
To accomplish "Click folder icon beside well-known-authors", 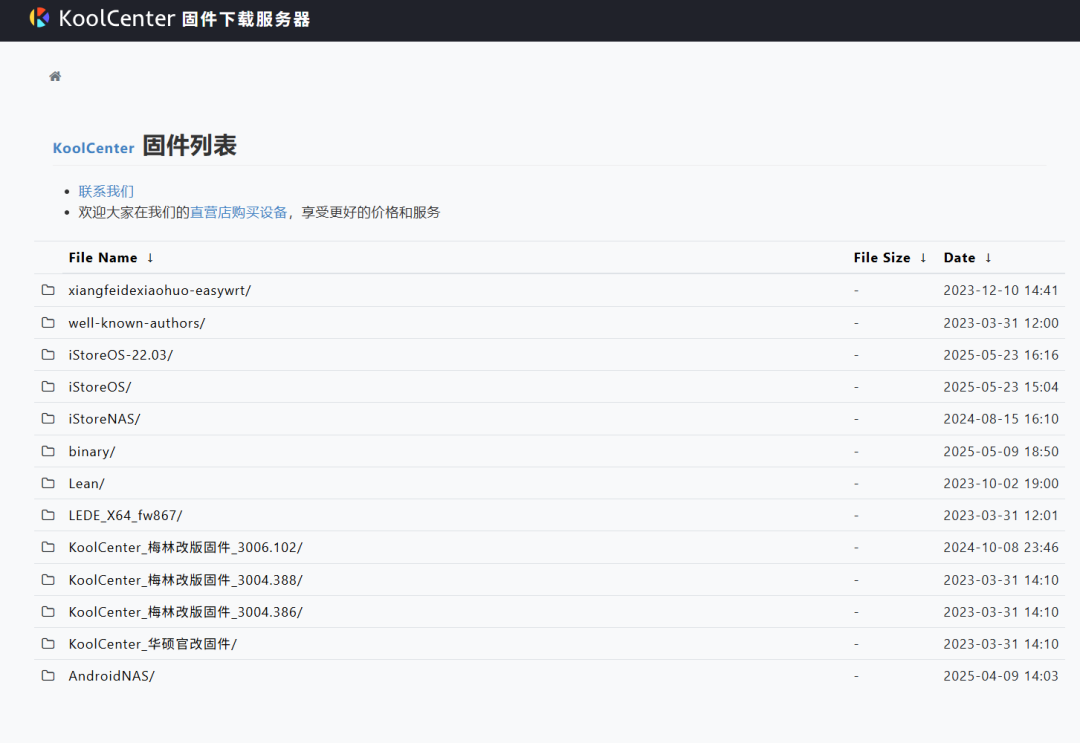I will click(x=48, y=322).
